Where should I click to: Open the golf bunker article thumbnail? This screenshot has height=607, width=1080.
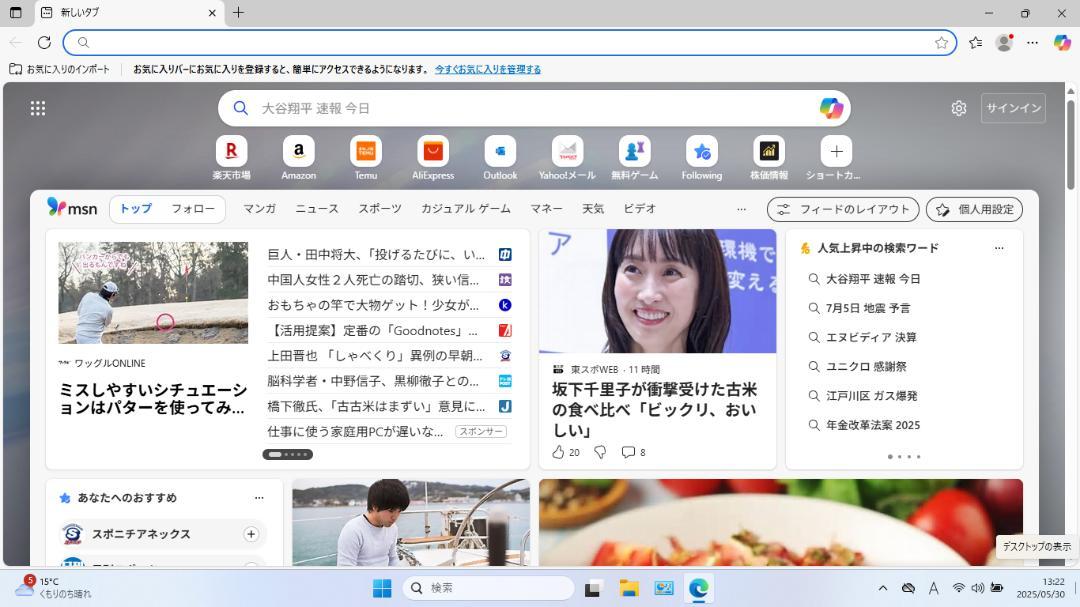153,292
